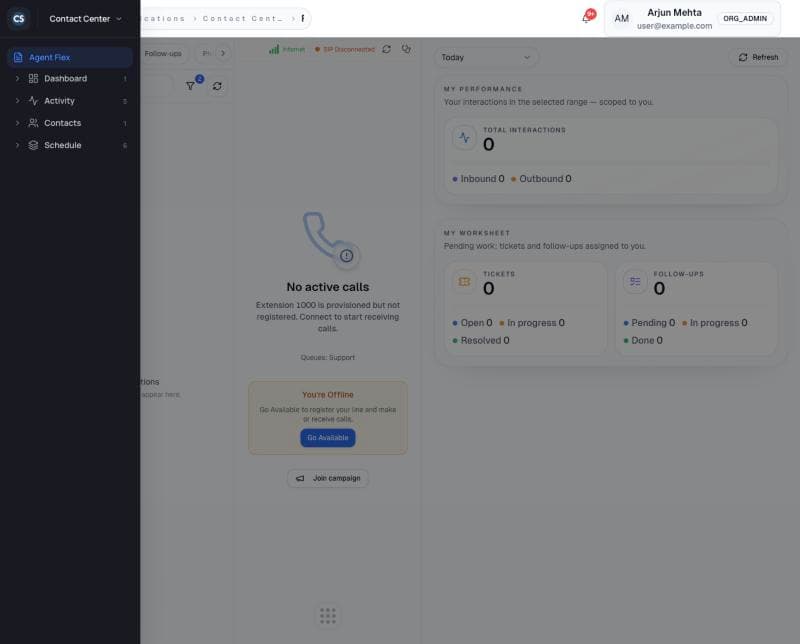The width and height of the screenshot is (800, 644).
Task: Click the SIP Disconnected status
Action: click(x=344, y=49)
